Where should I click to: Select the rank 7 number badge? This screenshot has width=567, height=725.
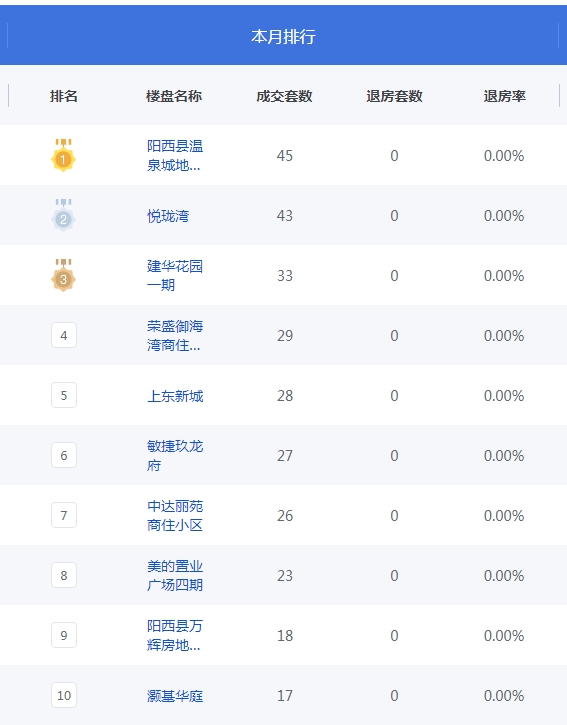click(x=64, y=515)
